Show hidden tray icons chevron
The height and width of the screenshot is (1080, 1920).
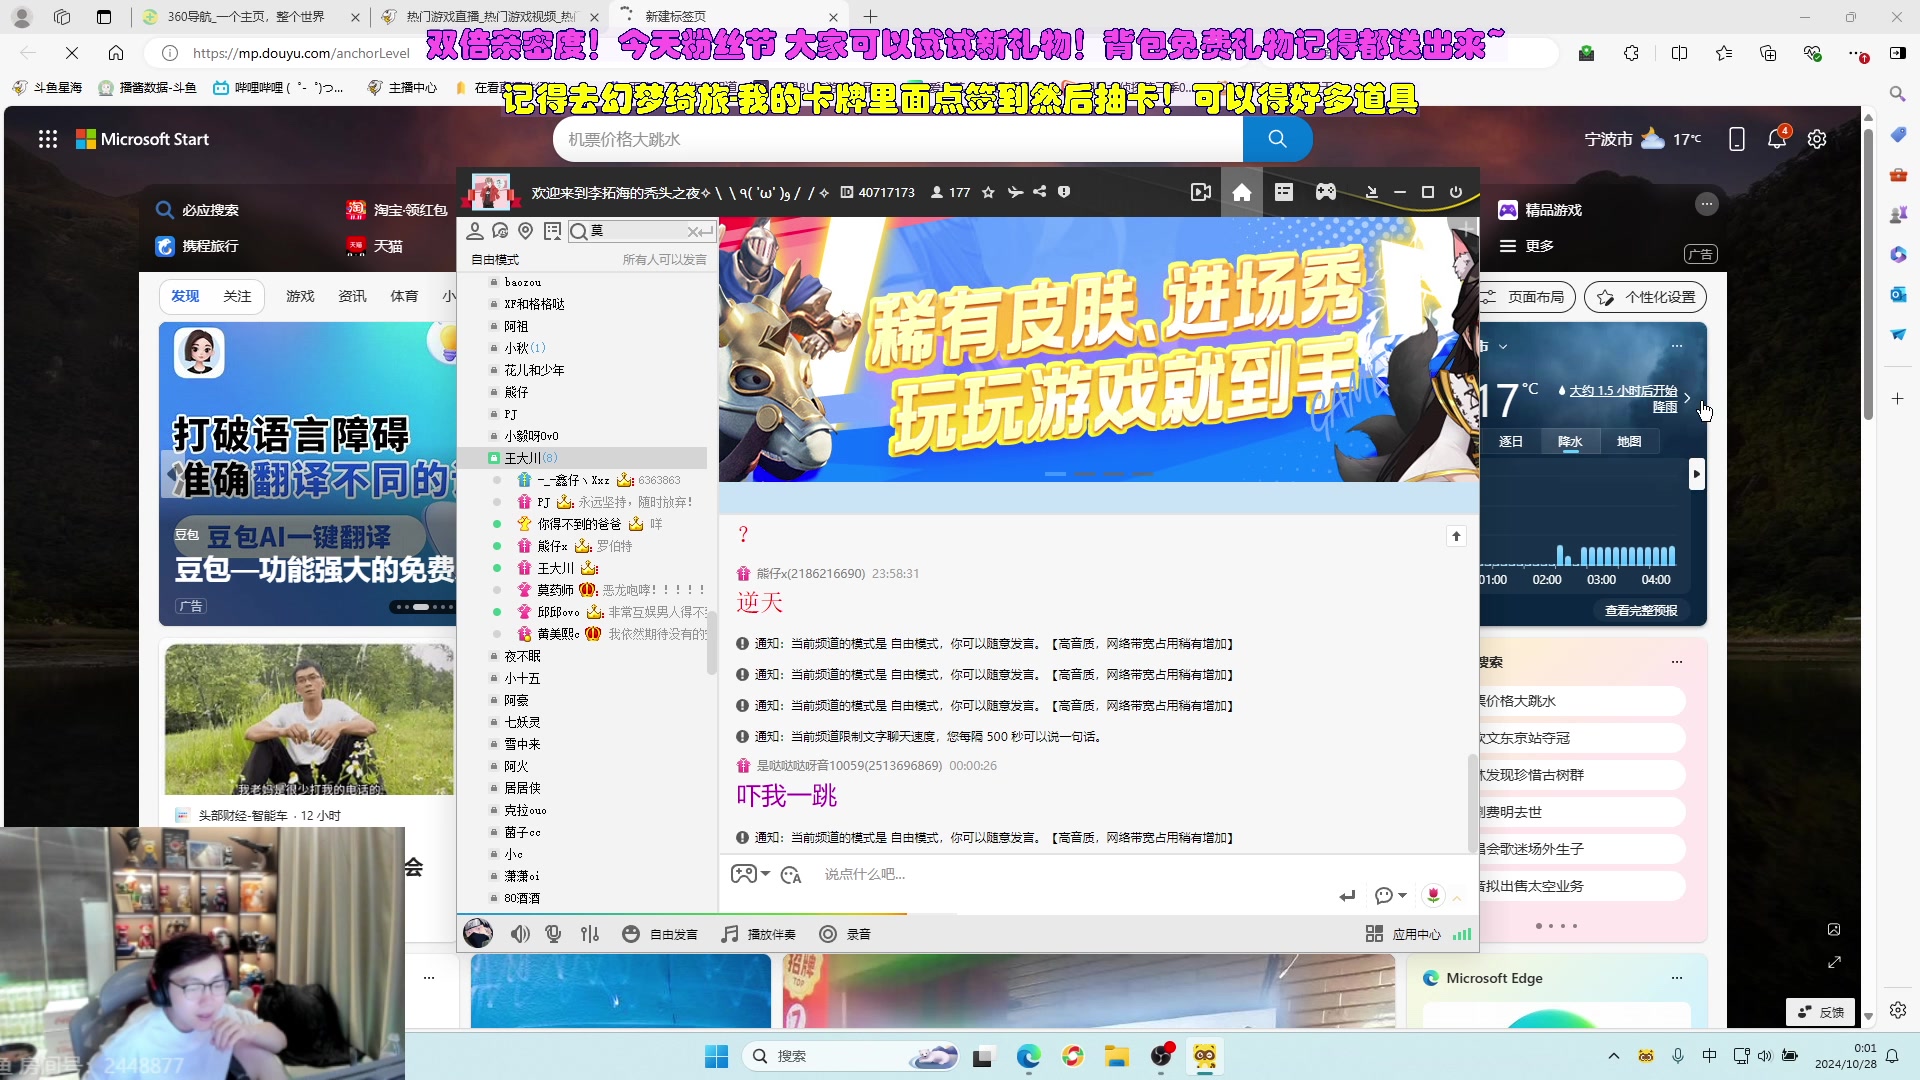pos(1613,1056)
